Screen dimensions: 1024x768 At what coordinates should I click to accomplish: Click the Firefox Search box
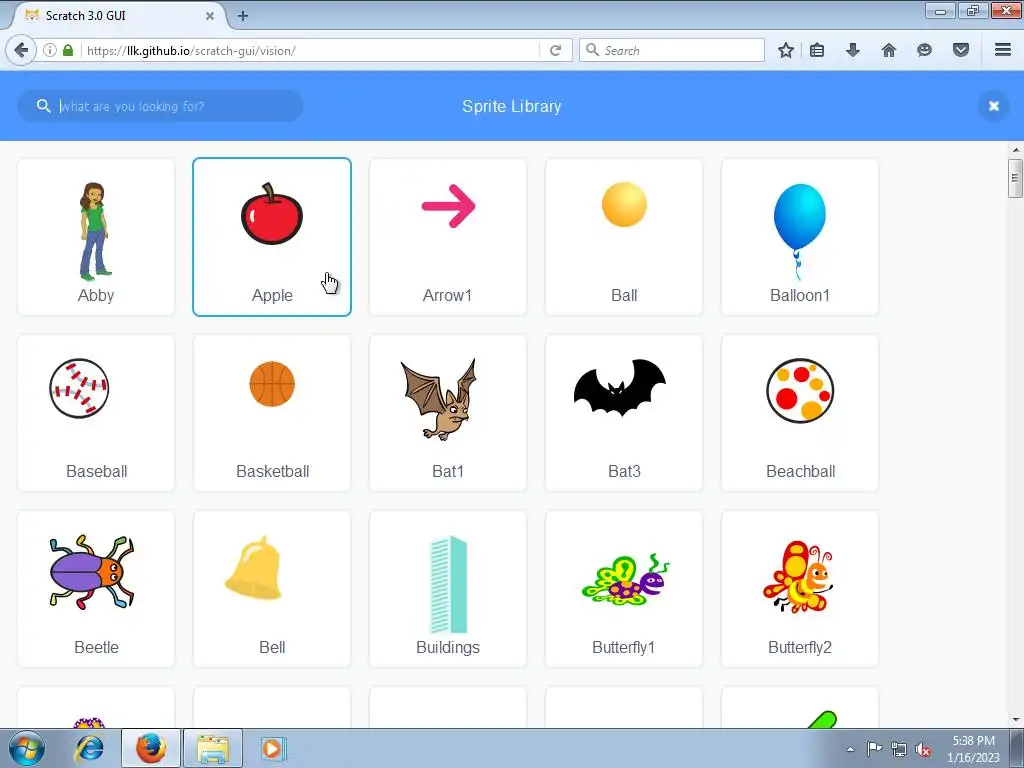click(672, 50)
